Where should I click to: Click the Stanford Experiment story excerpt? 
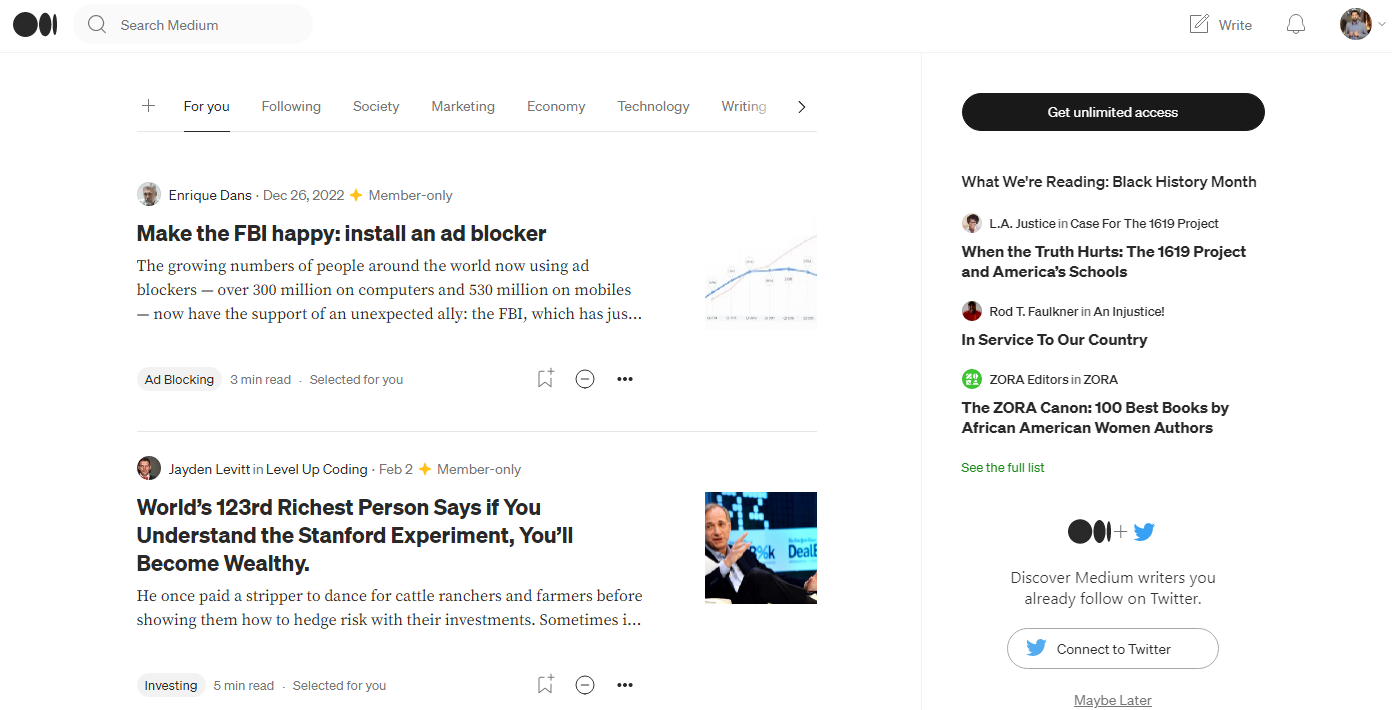[x=390, y=608]
